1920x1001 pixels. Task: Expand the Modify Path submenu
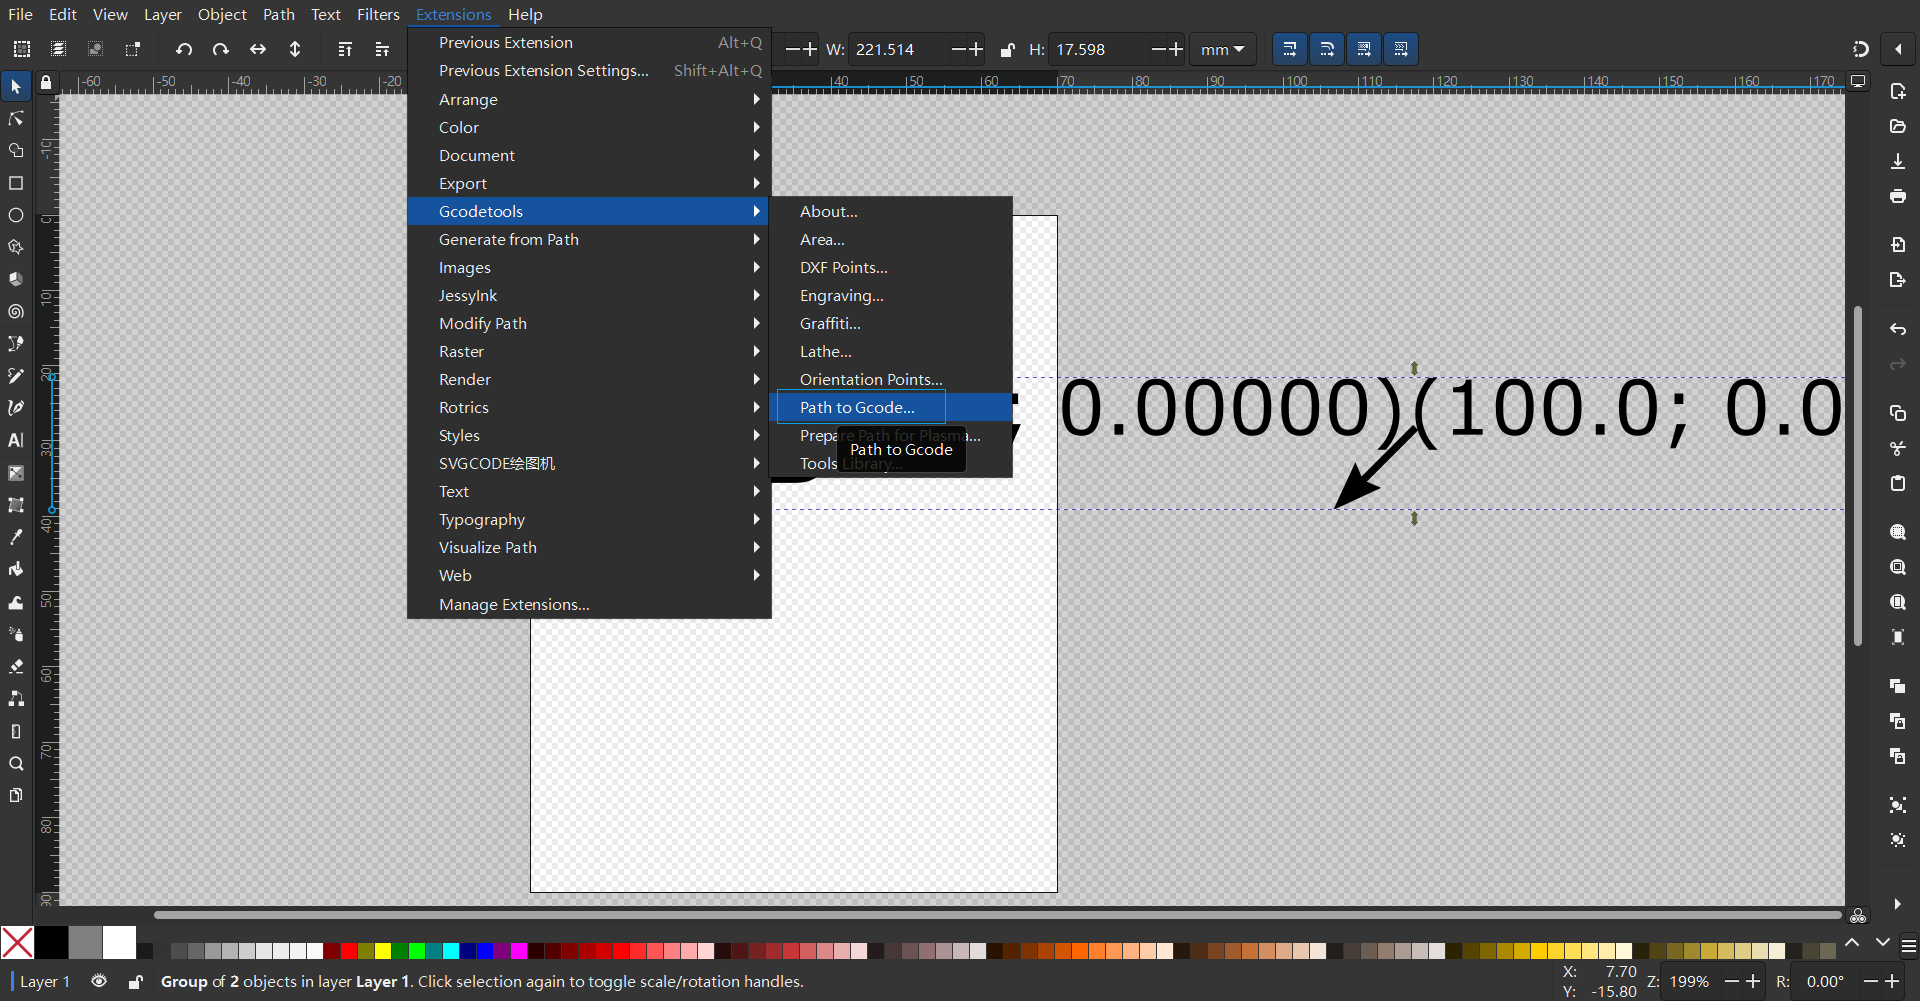tap(589, 323)
